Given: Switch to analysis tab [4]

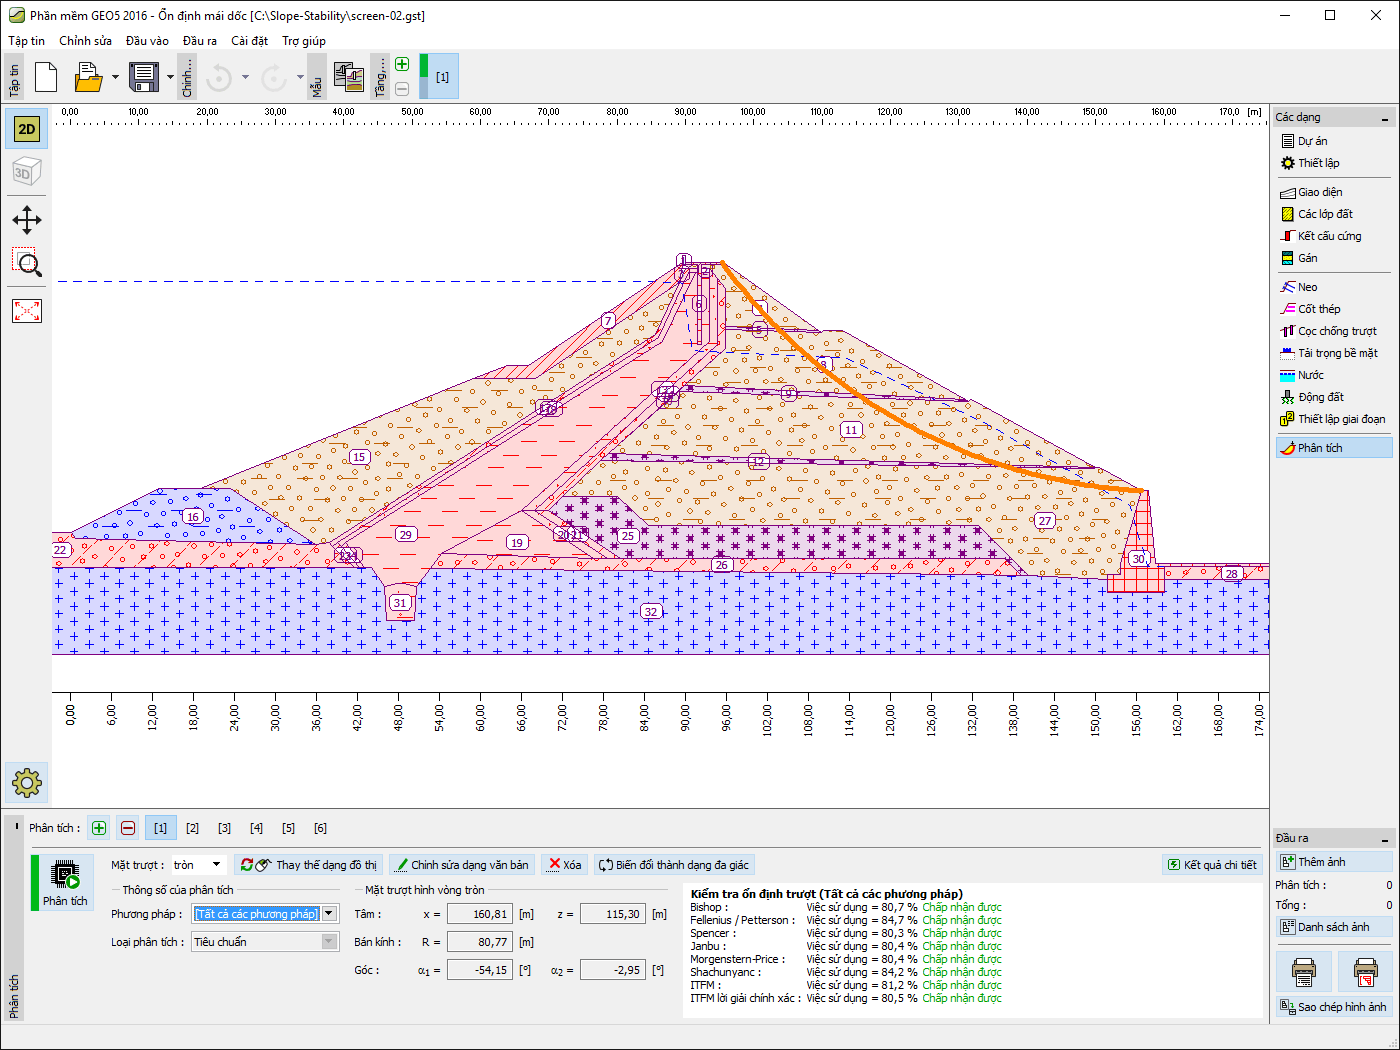Looking at the screenshot, I should coord(256,828).
